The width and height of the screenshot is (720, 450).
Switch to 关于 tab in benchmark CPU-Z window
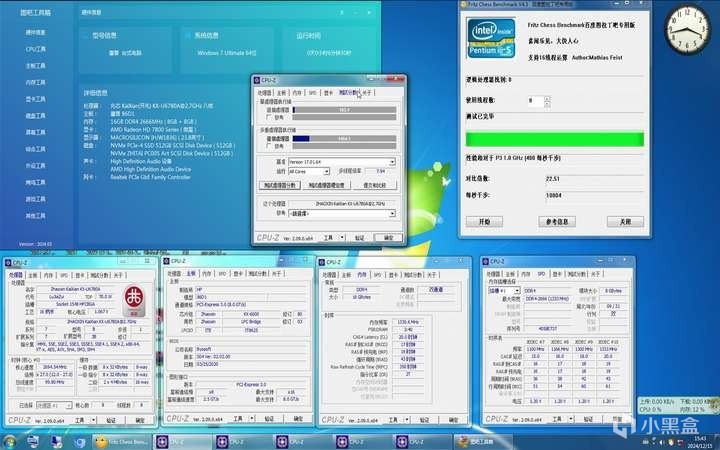click(367, 93)
